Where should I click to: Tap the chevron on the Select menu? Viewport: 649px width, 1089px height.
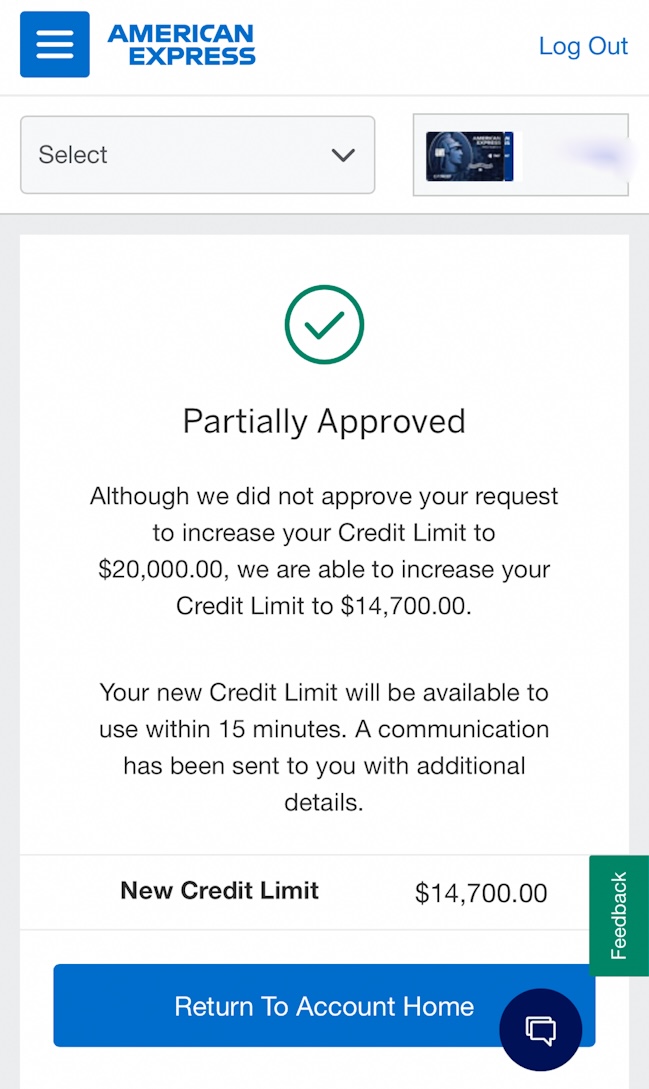(343, 155)
